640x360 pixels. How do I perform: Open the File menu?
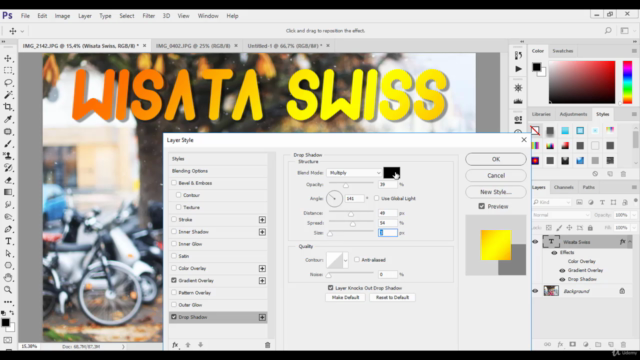25,16
